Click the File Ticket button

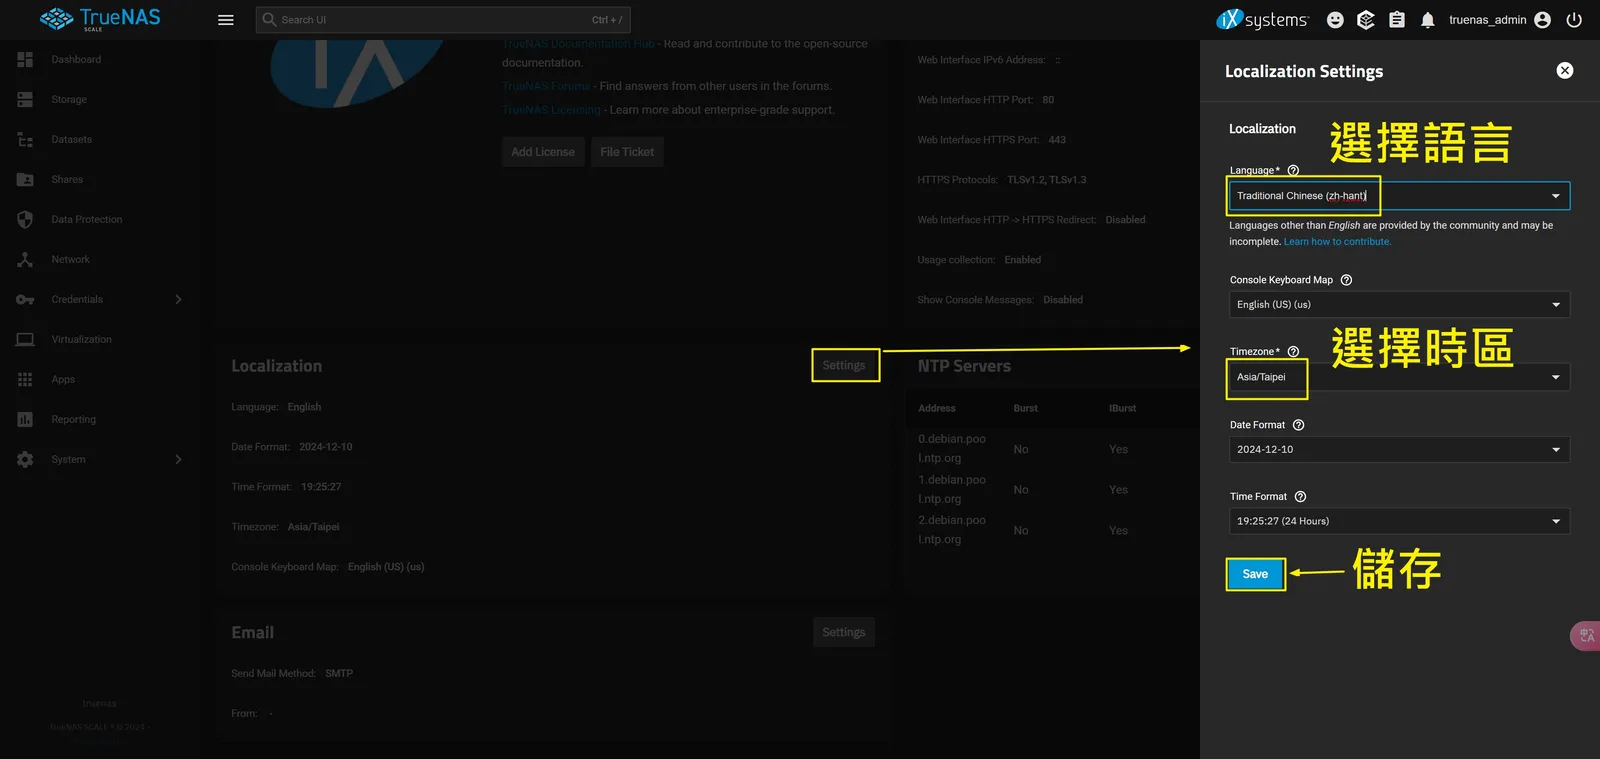627,152
